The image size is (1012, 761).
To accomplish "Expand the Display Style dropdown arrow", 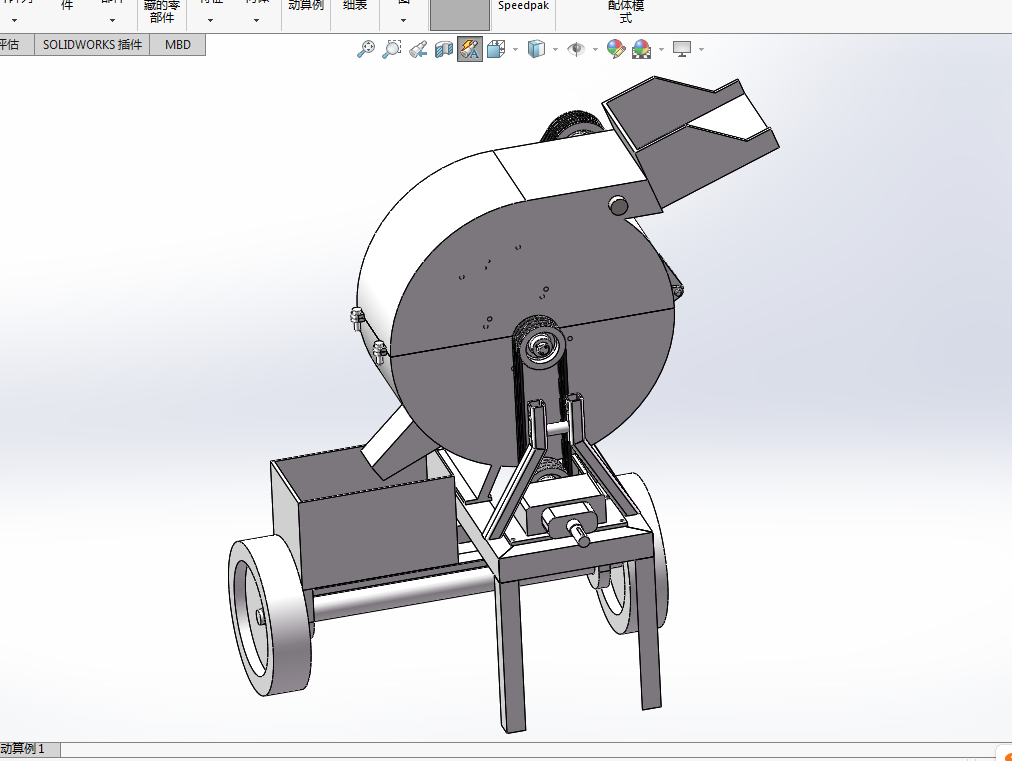I will [555, 50].
